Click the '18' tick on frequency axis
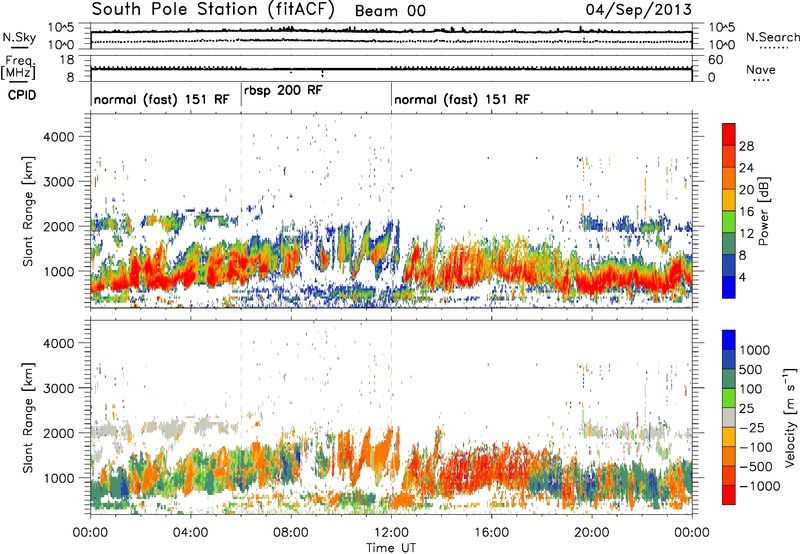This screenshot has width=800, height=554. pyautogui.click(x=67, y=60)
